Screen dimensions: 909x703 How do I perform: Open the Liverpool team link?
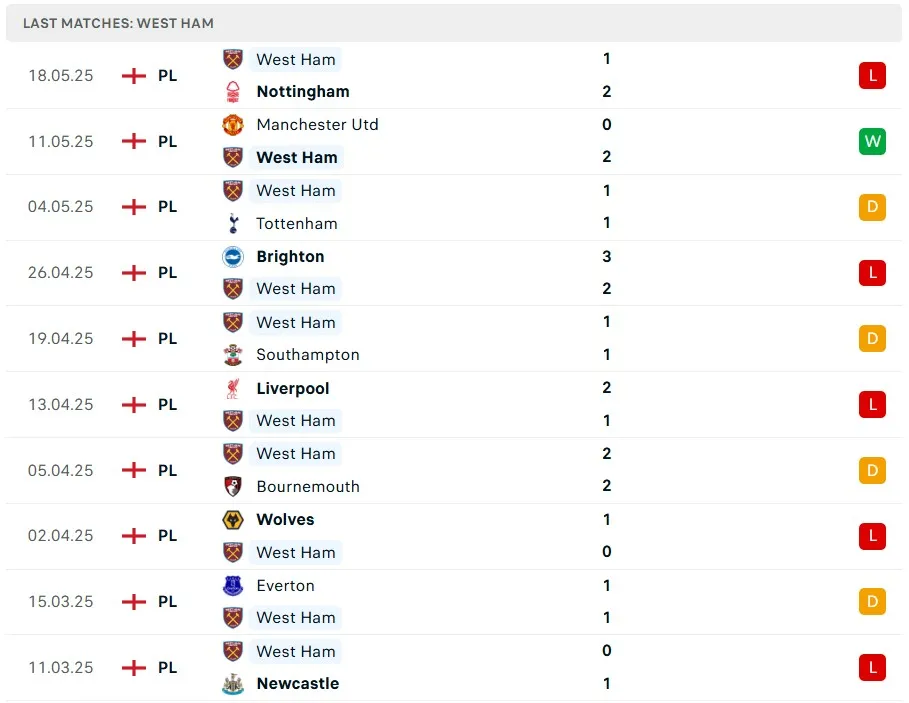(x=292, y=388)
